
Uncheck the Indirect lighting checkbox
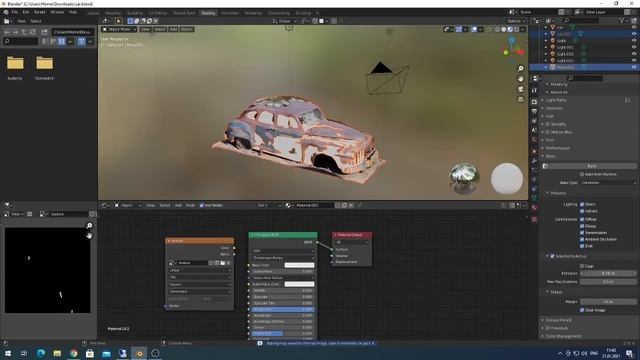(x=582, y=211)
